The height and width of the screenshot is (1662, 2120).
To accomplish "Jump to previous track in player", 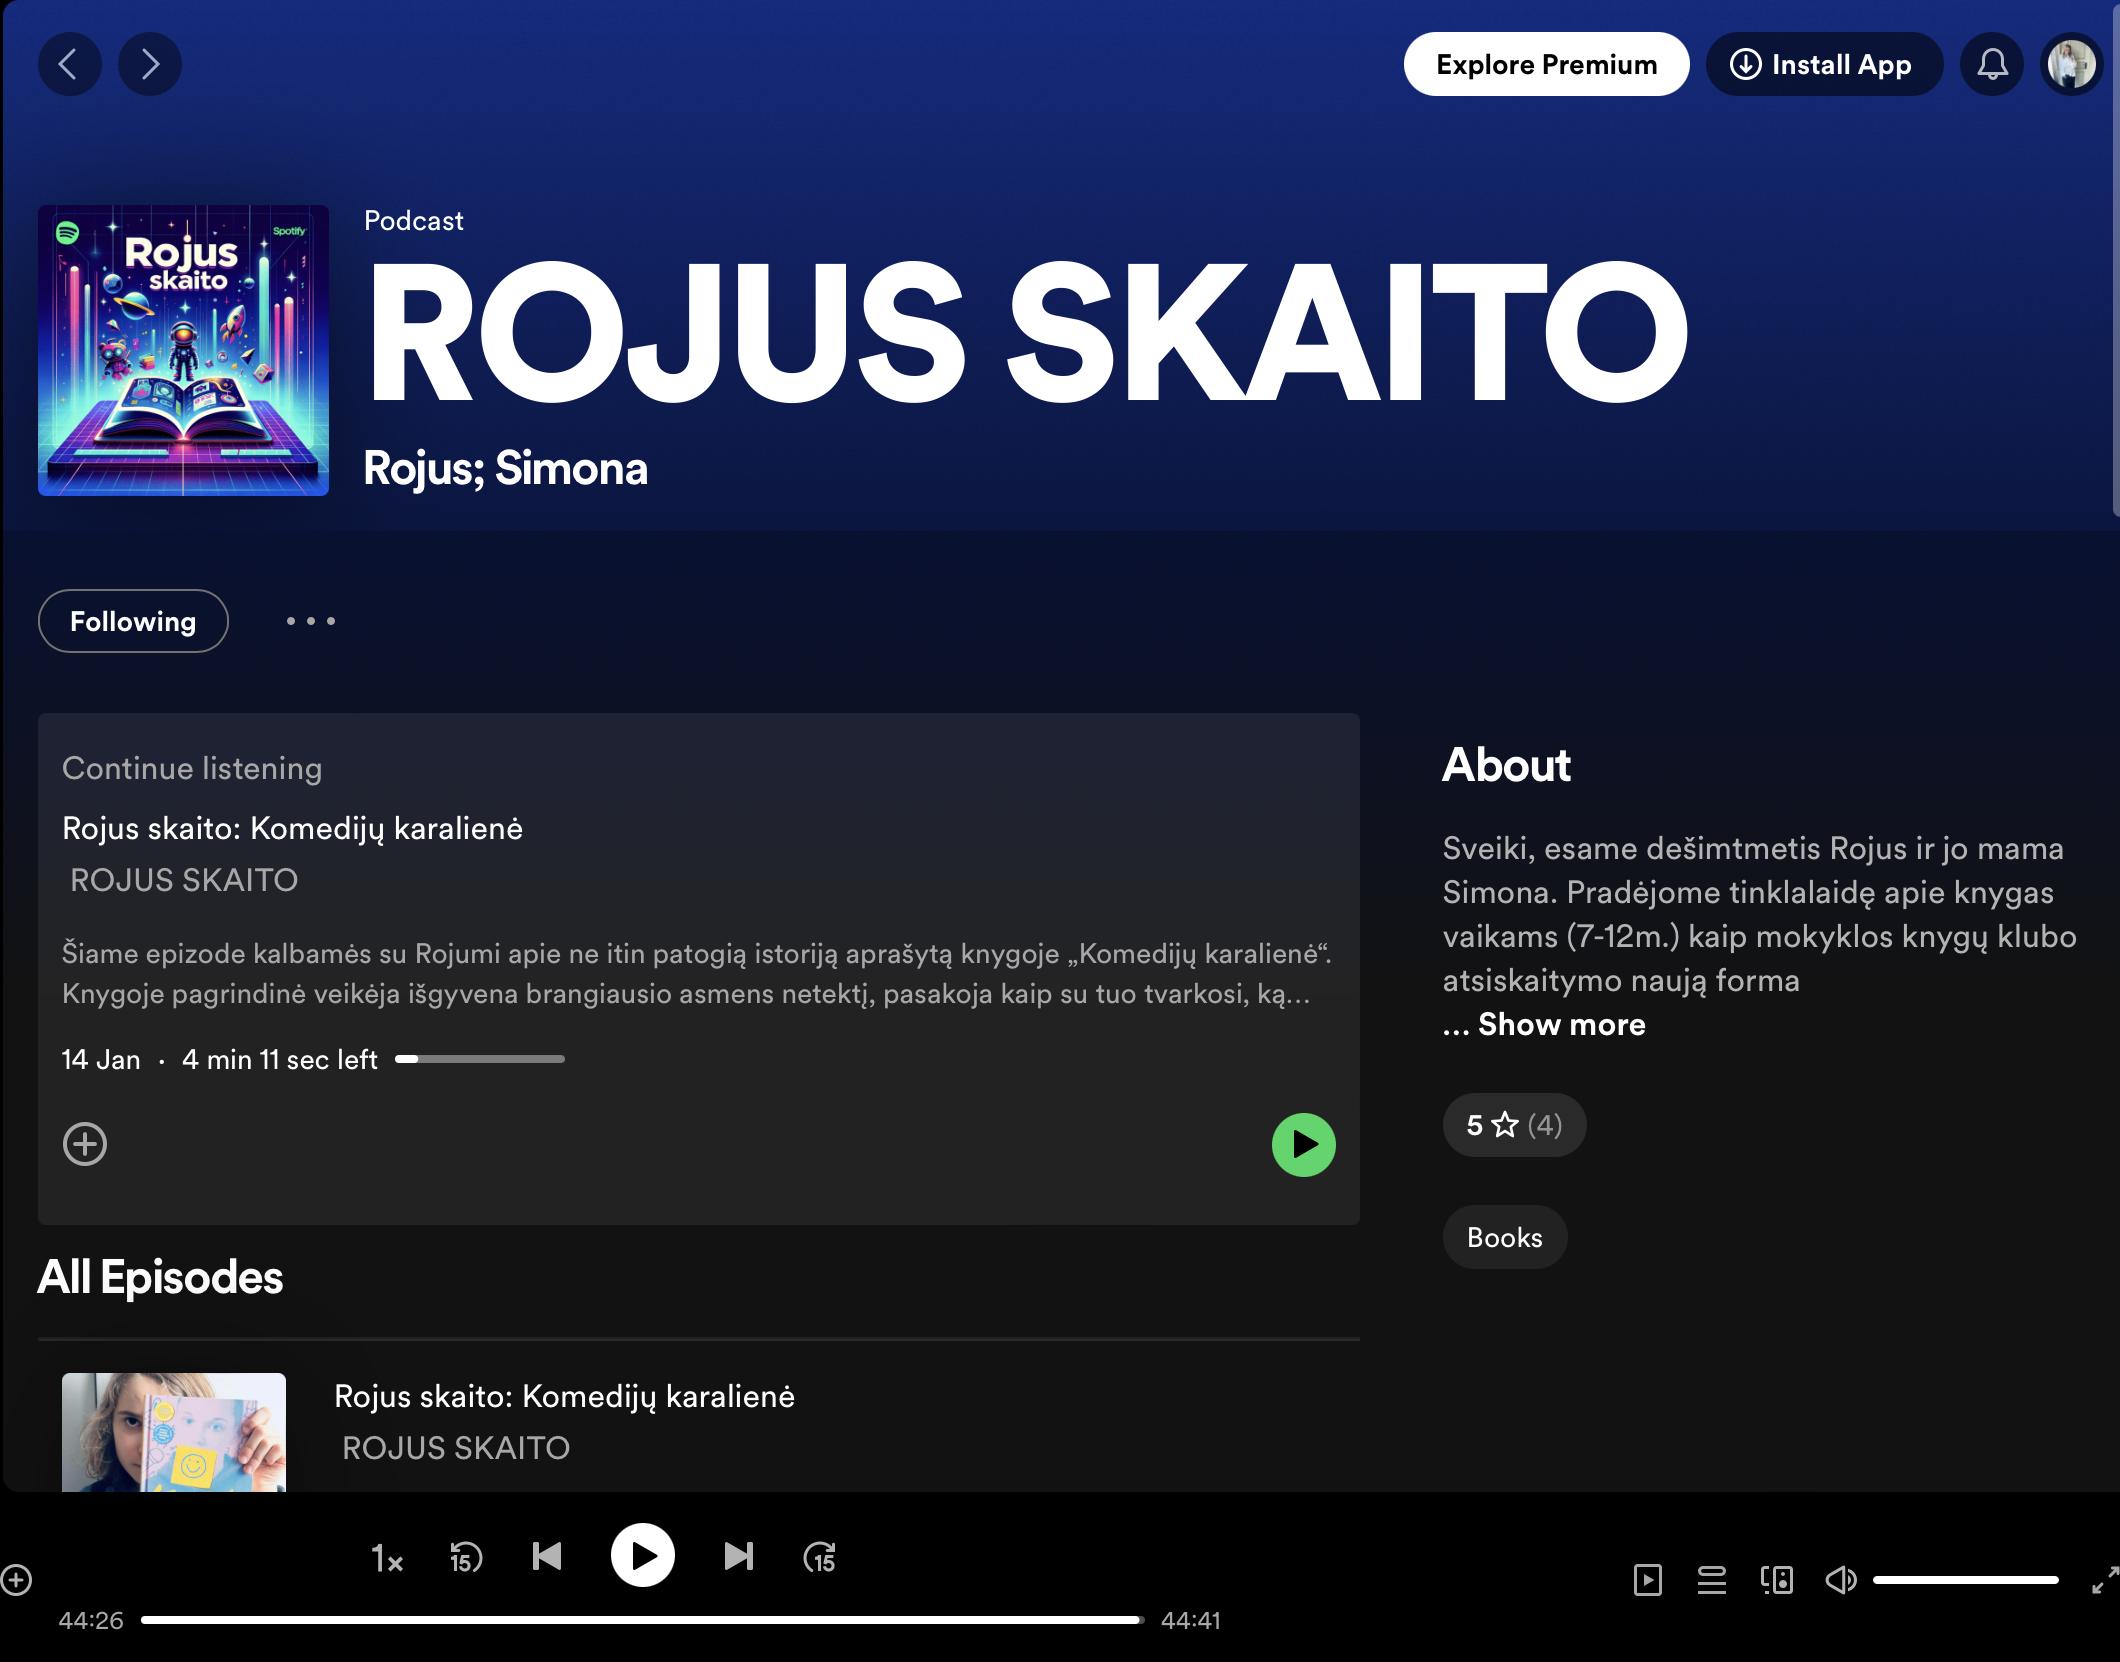I will tap(547, 1556).
